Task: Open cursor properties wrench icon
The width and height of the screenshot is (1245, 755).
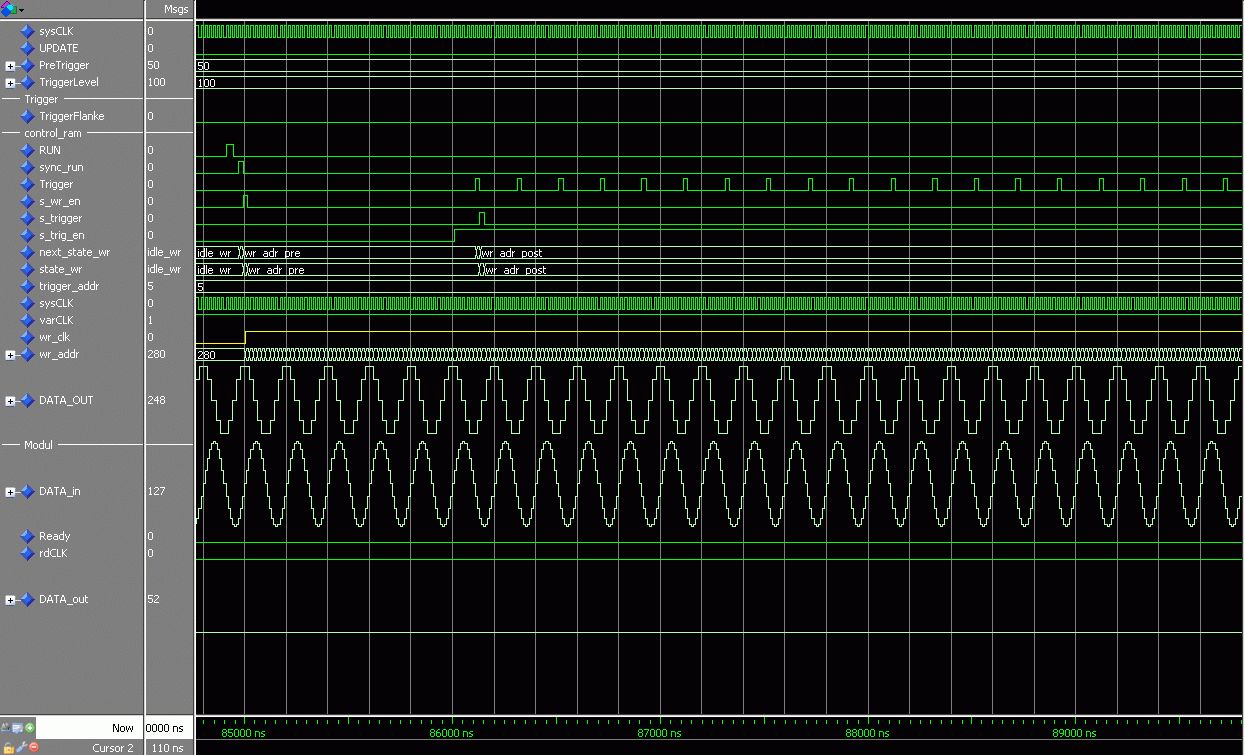Action: pyautogui.click(x=21, y=747)
